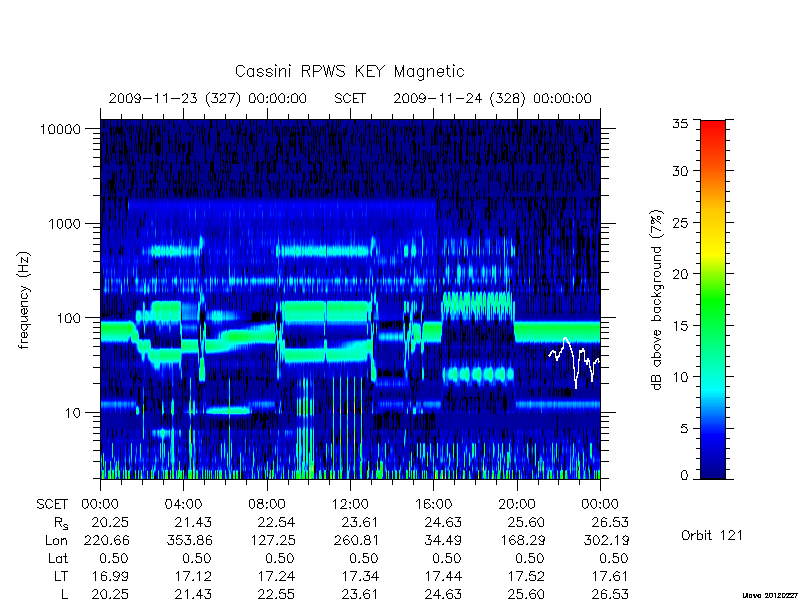The width and height of the screenshot is (800, 600).
Task: Click the frequency (Hz) axis label
Action: pyautogui.click(x=24, y=300)
